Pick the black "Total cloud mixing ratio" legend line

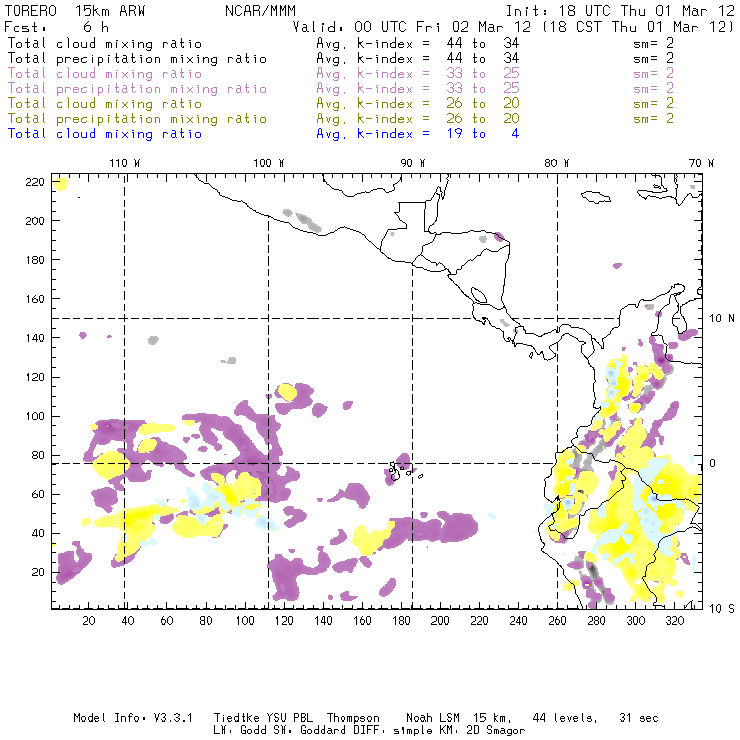pos(104,44)
